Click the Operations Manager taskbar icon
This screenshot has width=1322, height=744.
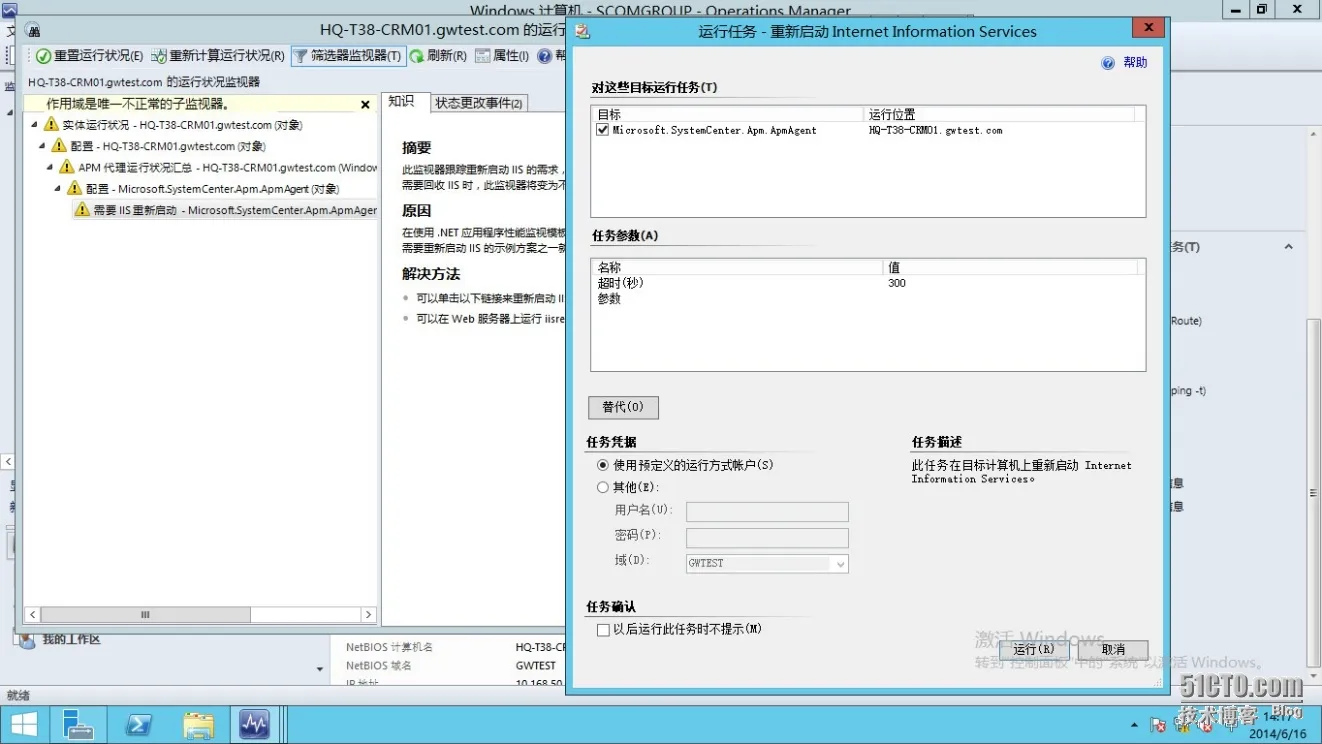click(254, 725)
